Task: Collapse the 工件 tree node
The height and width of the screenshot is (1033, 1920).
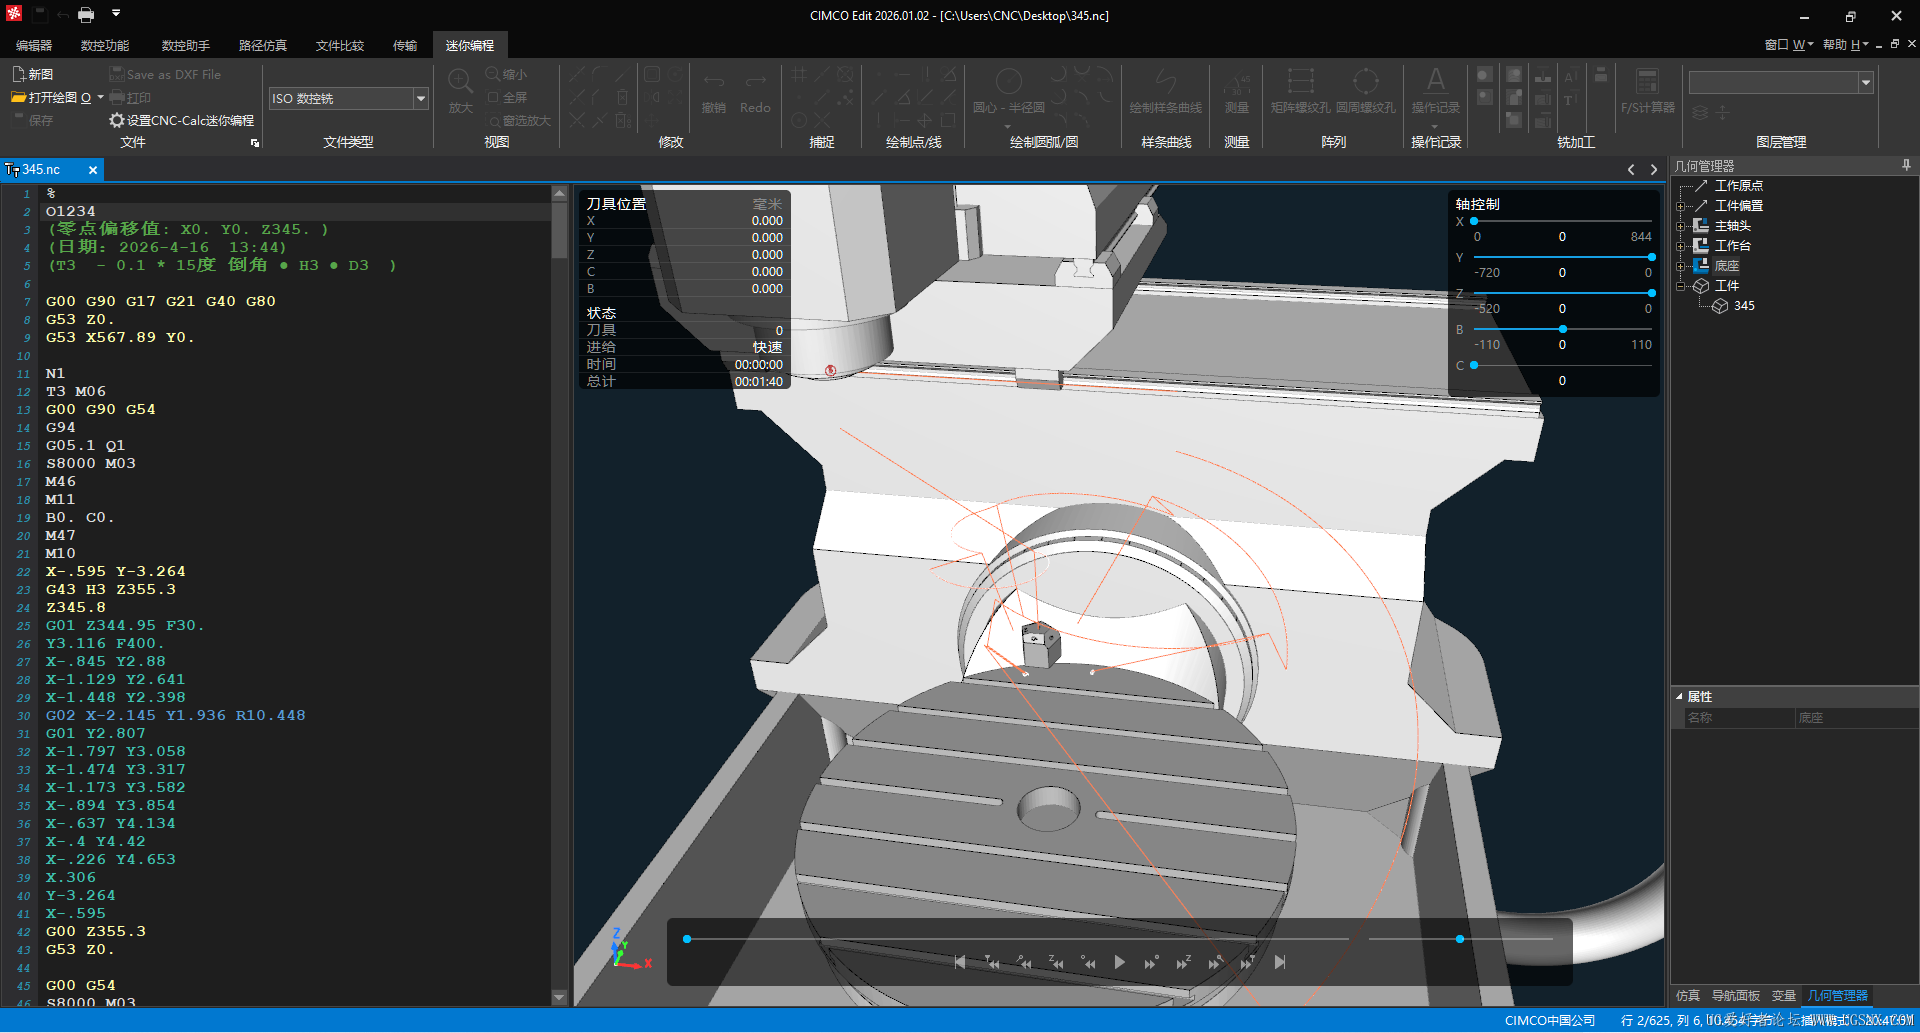Action: click(1681, 286)
